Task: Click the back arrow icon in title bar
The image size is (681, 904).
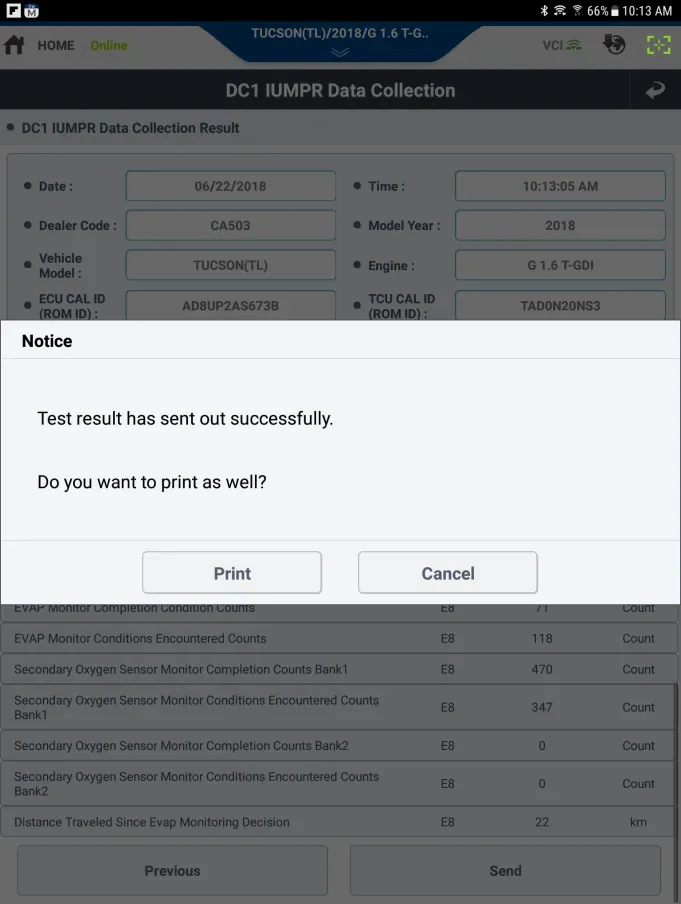Action: [x=655, y=90]
